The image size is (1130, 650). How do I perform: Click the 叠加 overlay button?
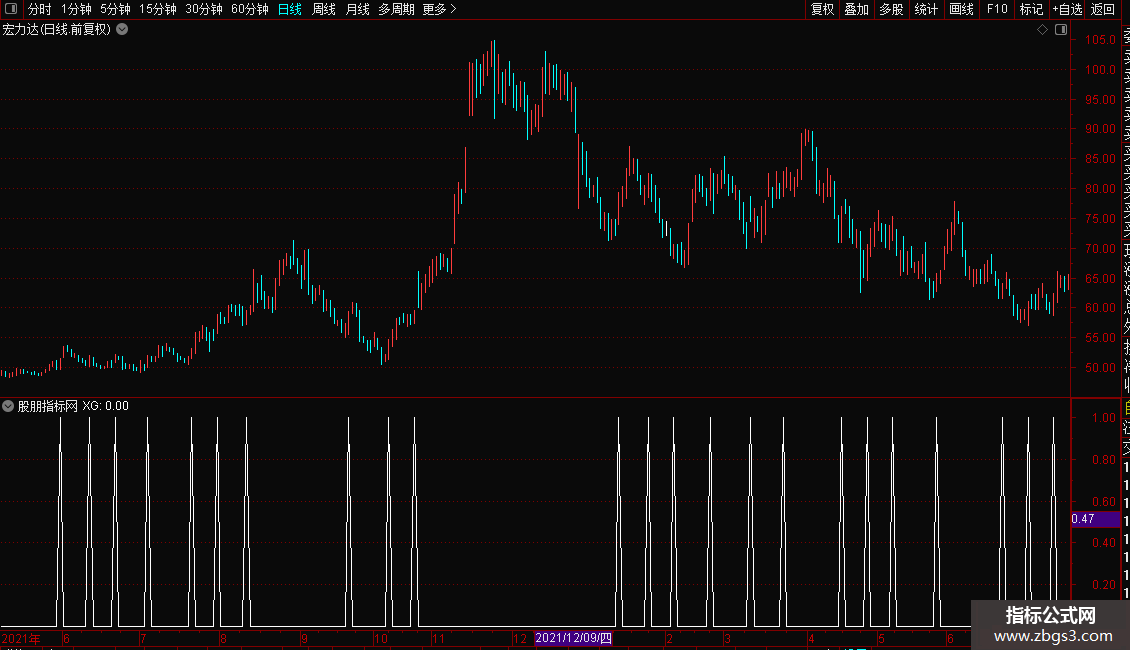(x=857, y=9)
